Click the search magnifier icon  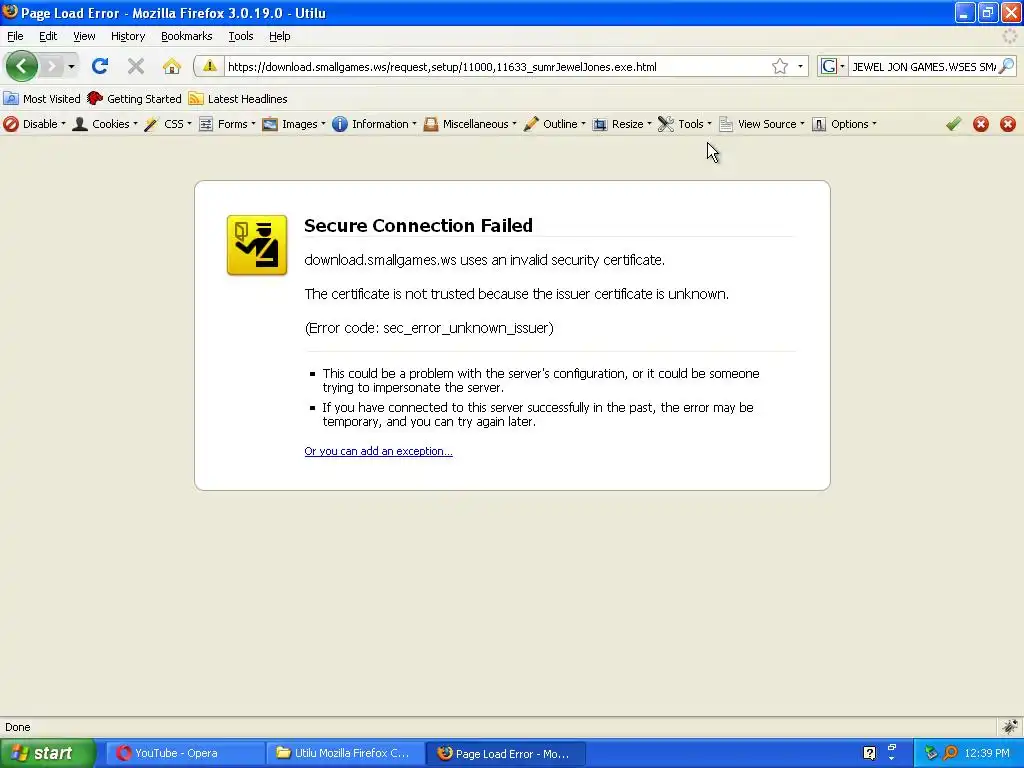tap(1006, 66)
